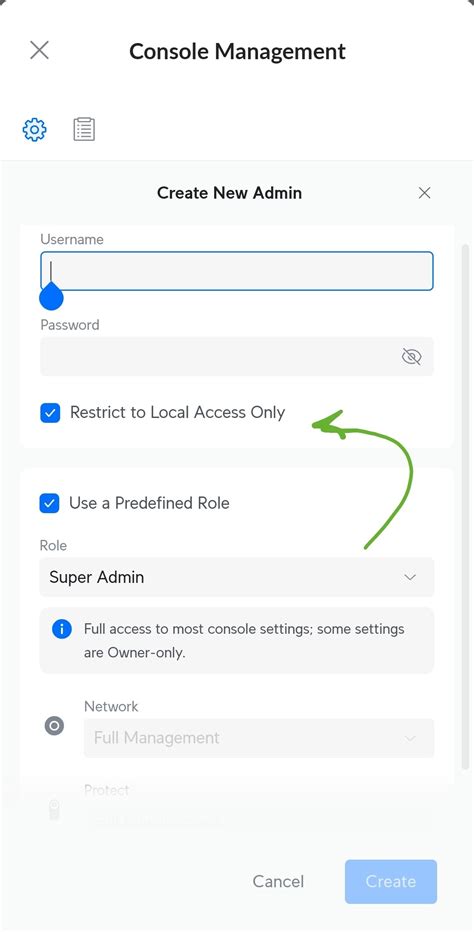Expand the Network Full Management dropdown
The width and height of the screenshot is (474, 932).
tap(259, 738)
